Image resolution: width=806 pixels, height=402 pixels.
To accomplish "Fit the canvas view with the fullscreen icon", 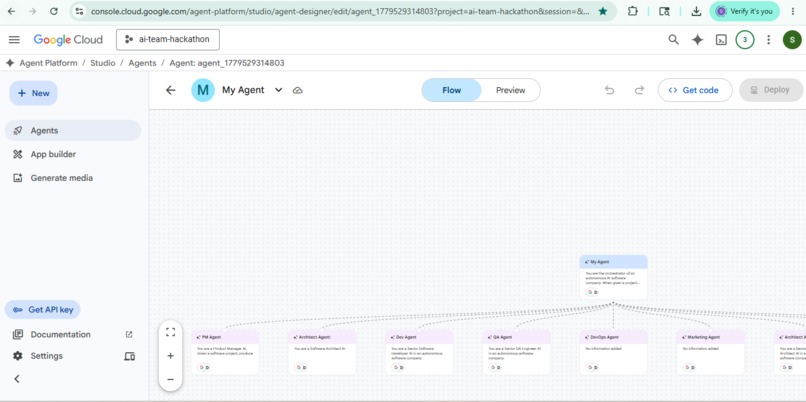I will click(x=171, y=332).
